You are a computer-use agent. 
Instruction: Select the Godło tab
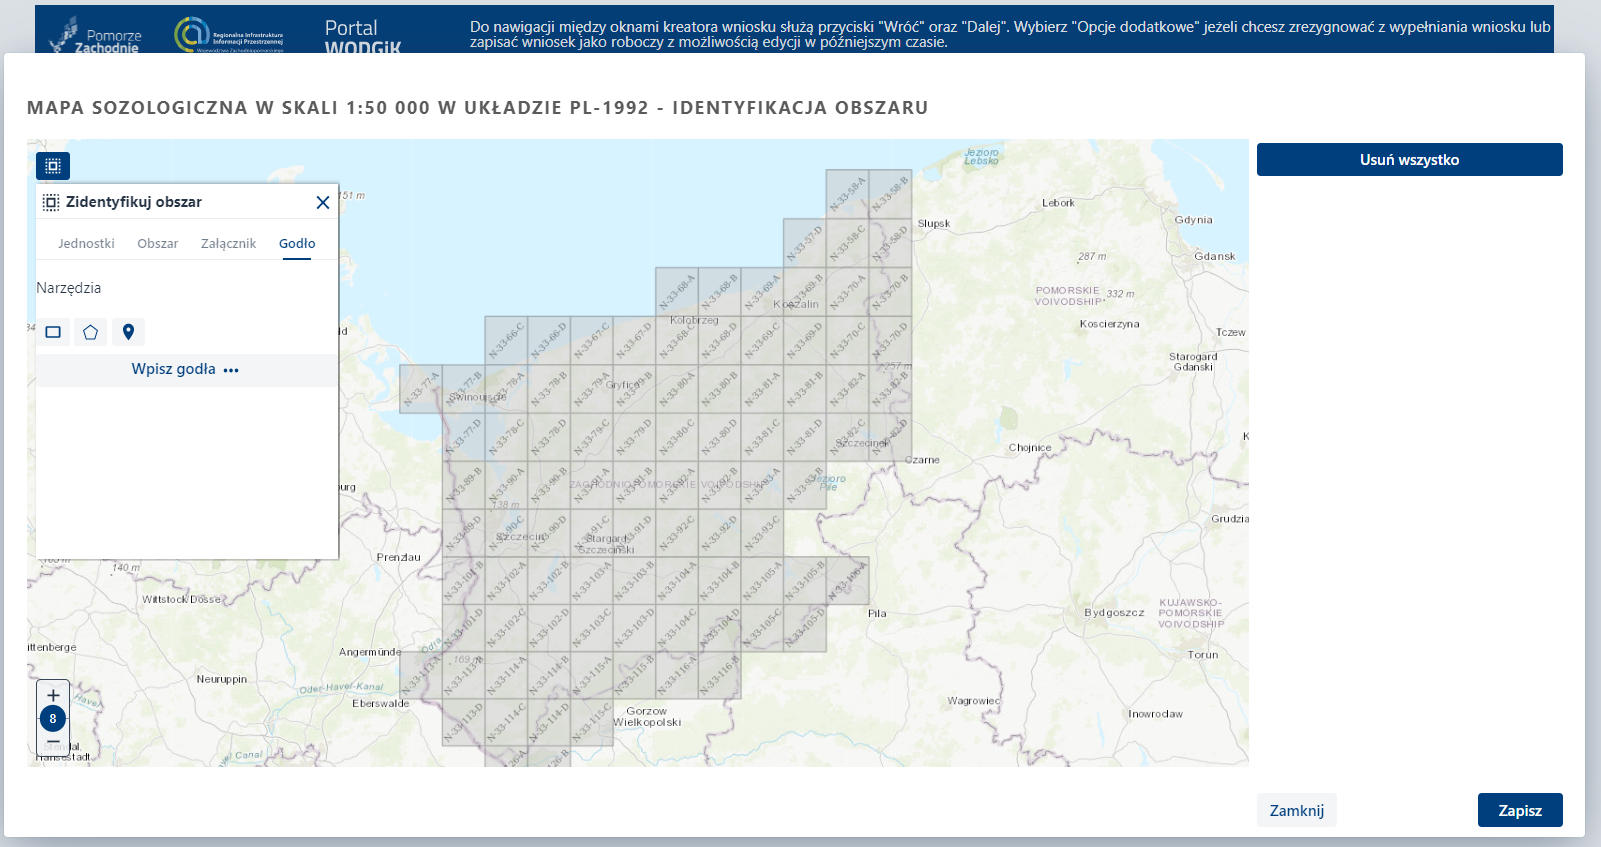coord(297,243)
